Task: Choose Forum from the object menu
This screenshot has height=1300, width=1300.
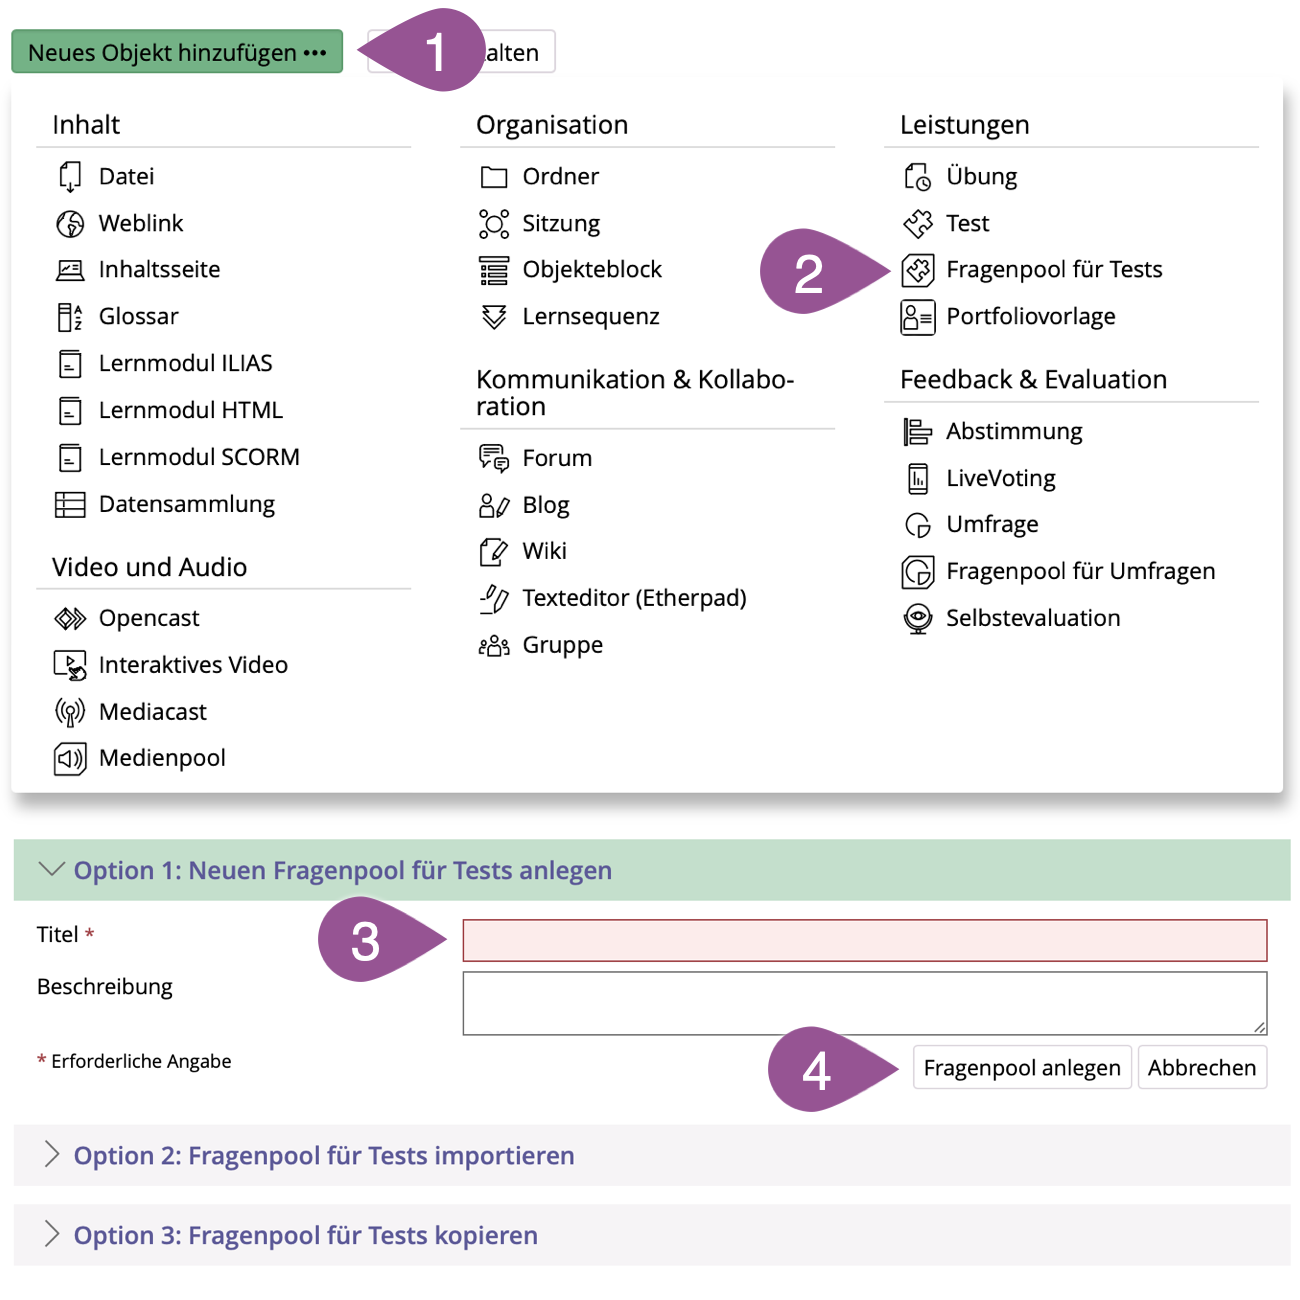Action: pos(557,458)
